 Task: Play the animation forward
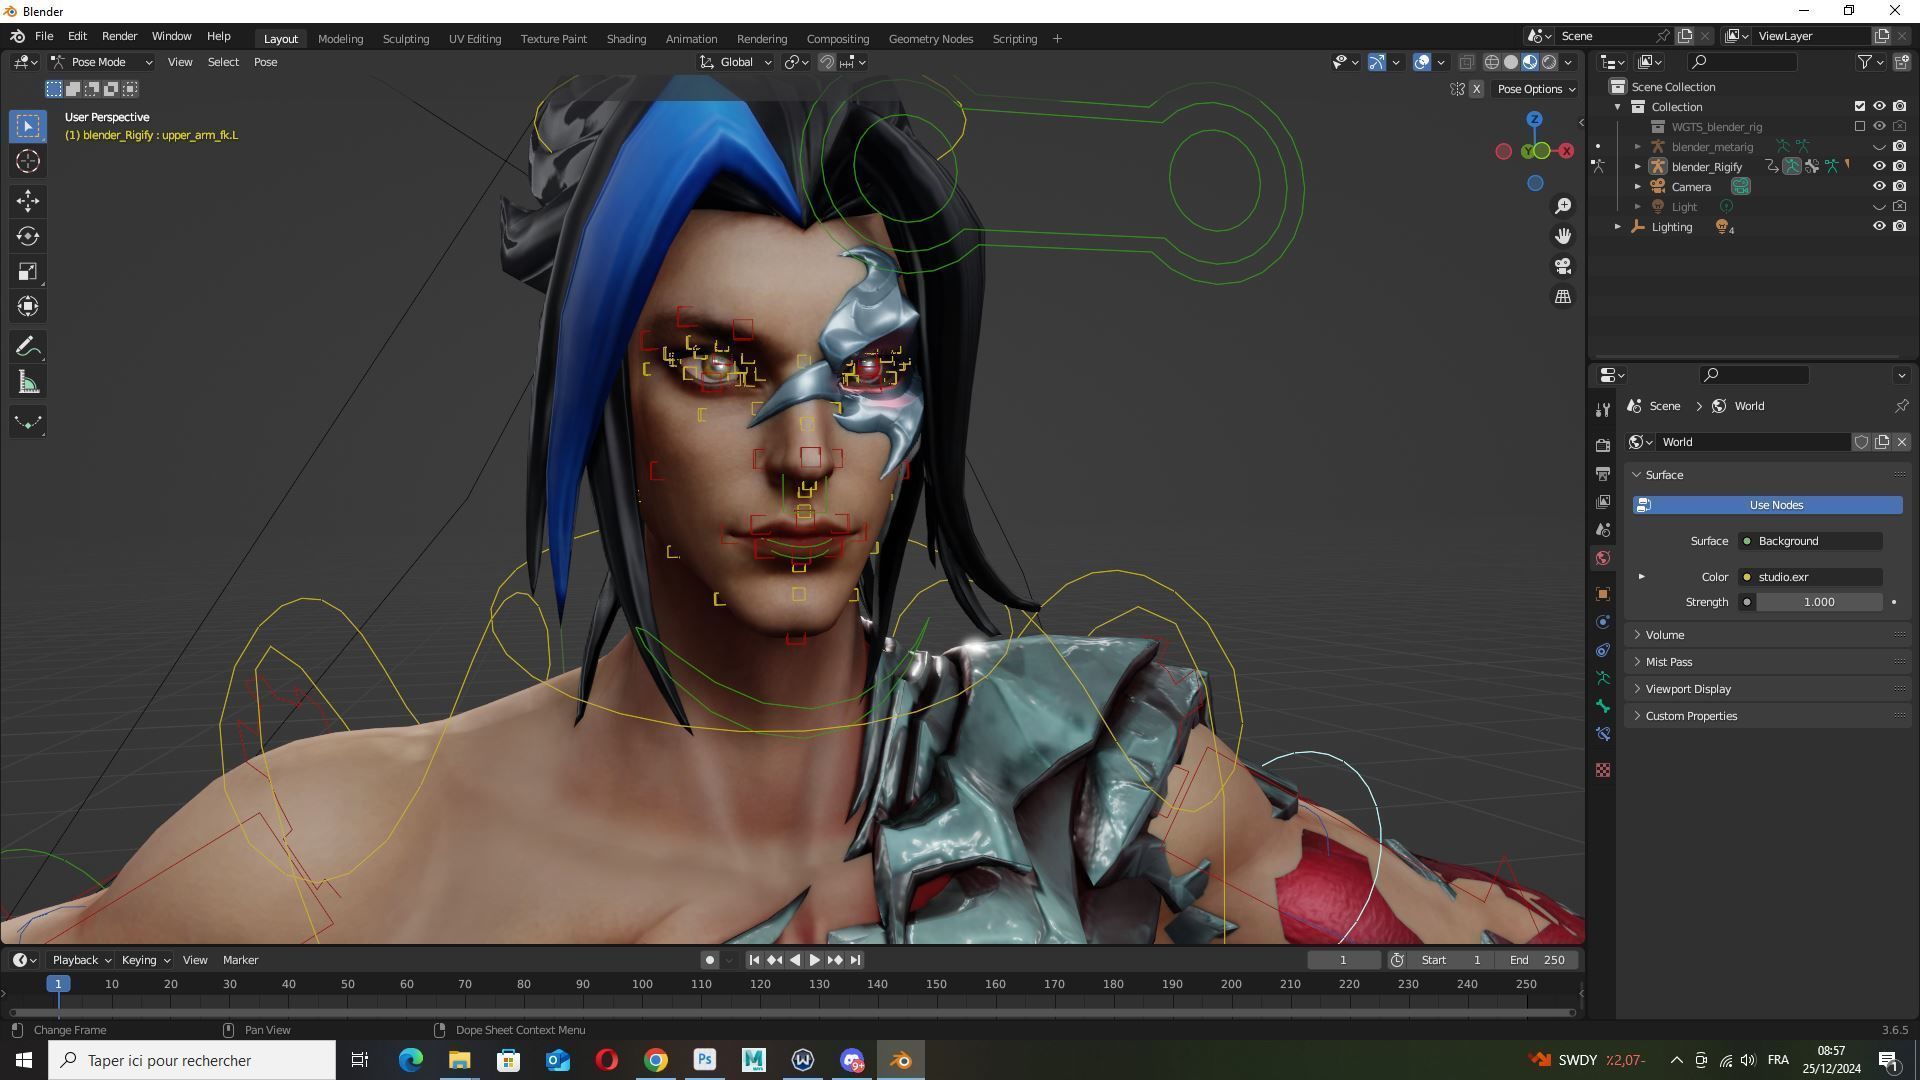coord(814,960)
